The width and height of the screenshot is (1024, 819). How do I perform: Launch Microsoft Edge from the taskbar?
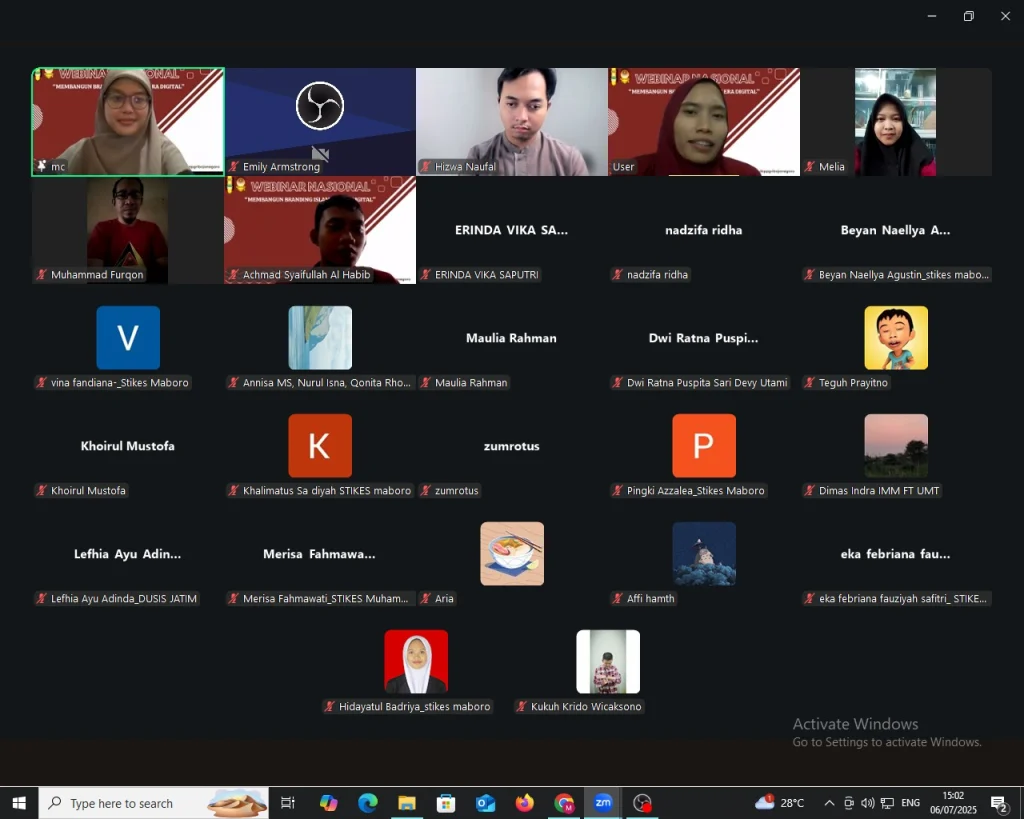click(367, 802)
